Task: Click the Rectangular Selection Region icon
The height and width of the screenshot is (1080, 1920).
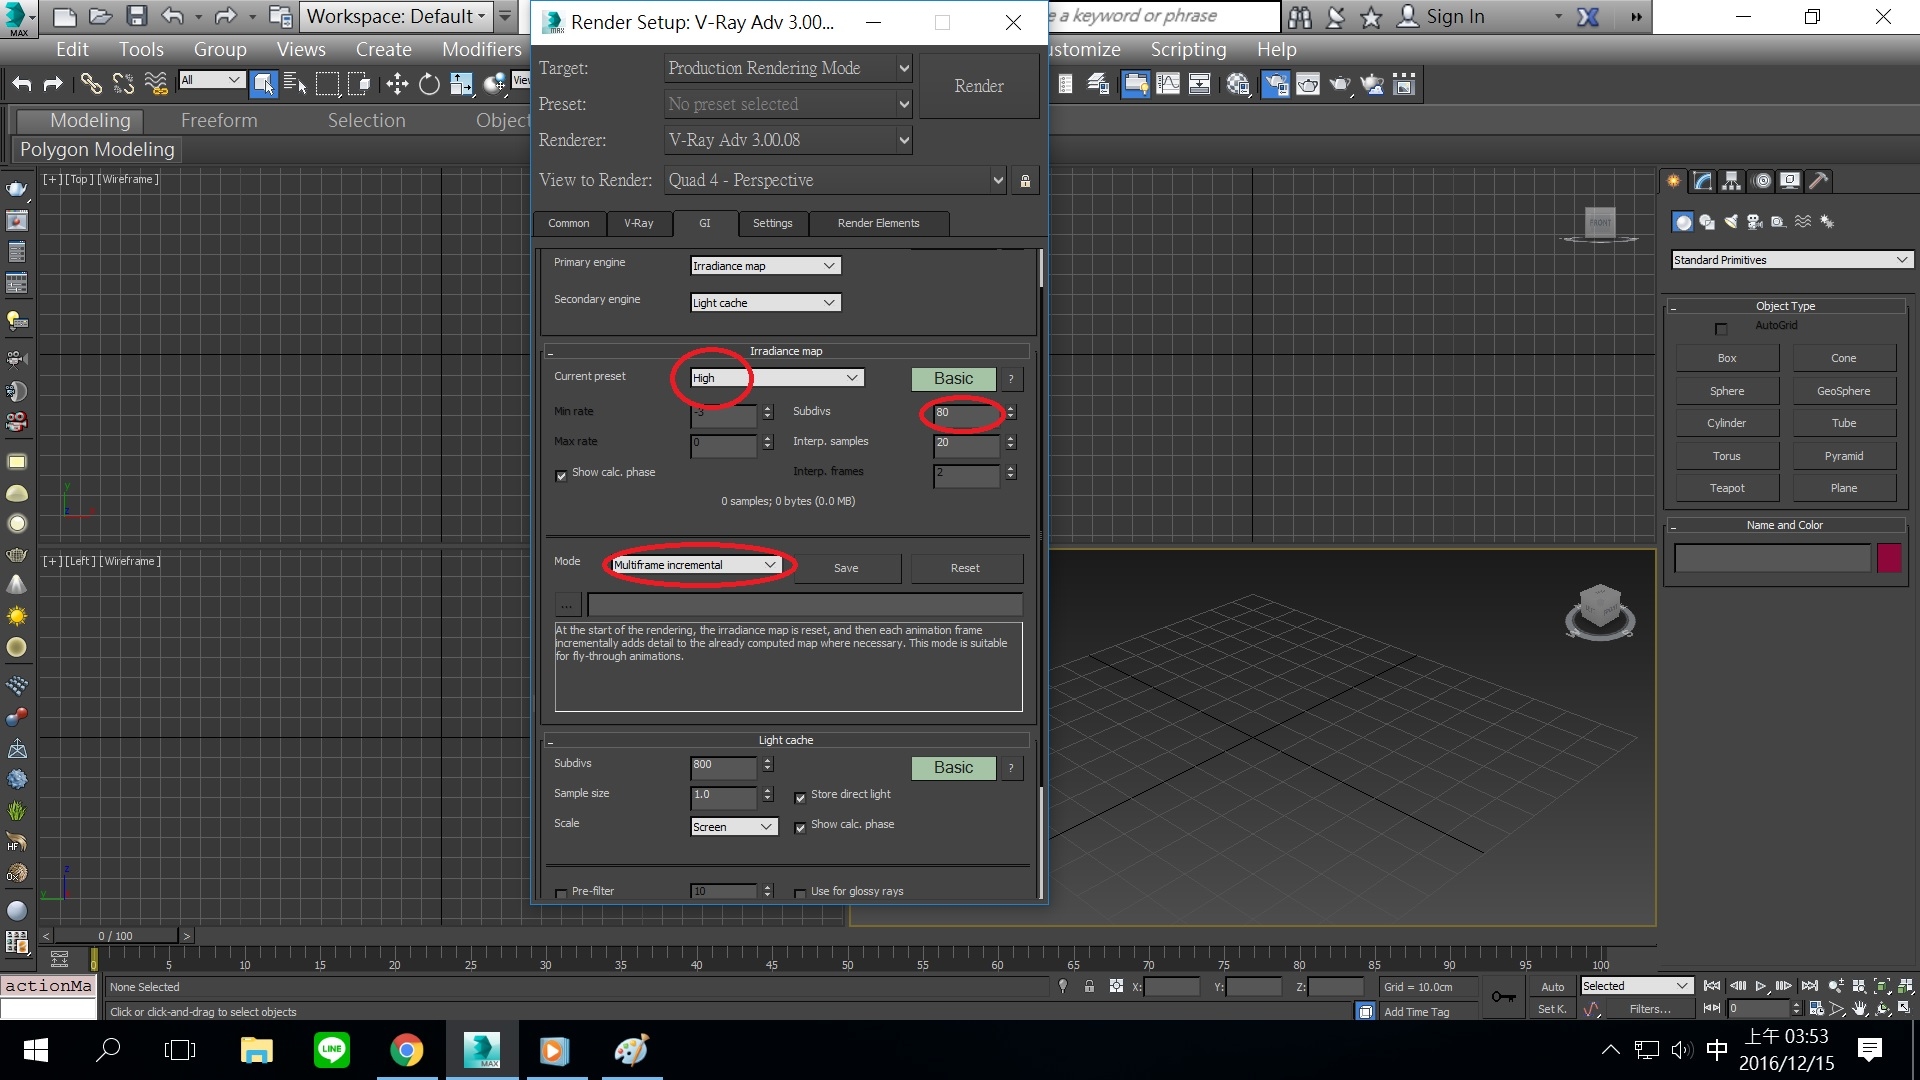Action: tap(327, 84)
